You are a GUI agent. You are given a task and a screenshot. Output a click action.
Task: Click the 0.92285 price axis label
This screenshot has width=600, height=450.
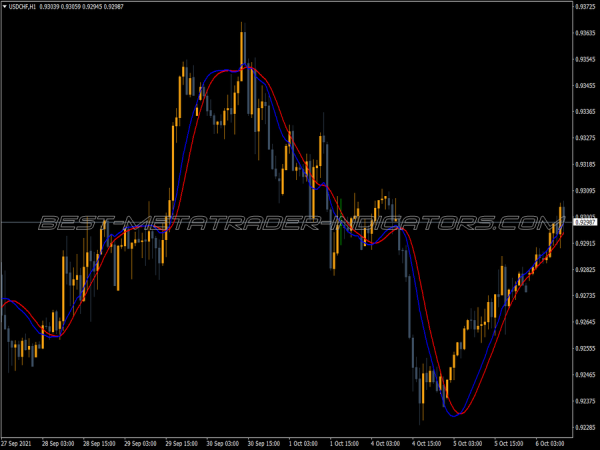(585, 427)
